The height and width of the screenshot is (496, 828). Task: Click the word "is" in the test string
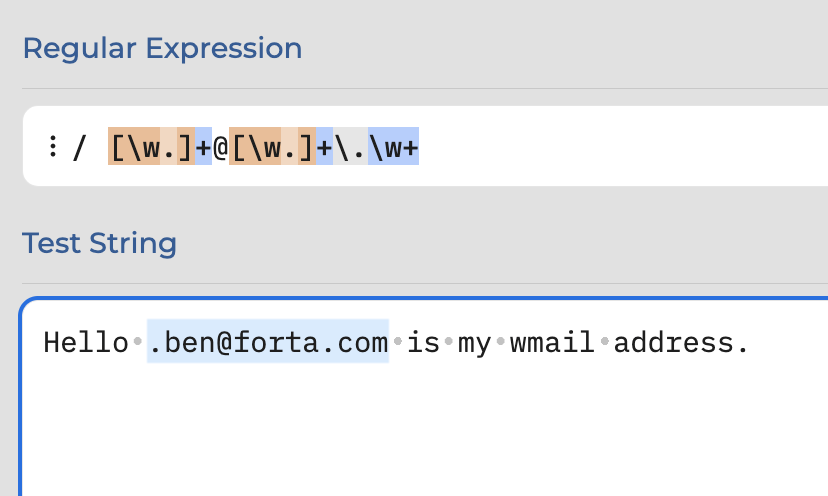pos(423,342)
